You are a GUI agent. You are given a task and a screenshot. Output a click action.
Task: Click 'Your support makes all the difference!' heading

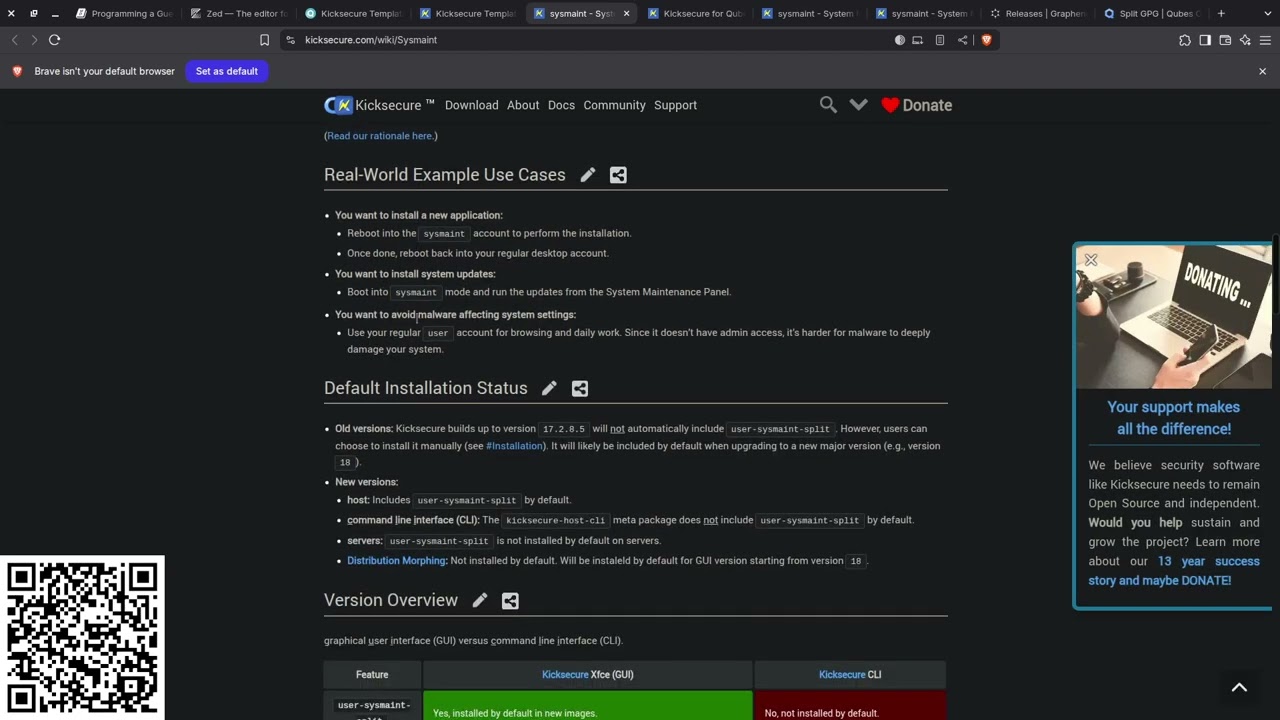[x=1174, y=418]
